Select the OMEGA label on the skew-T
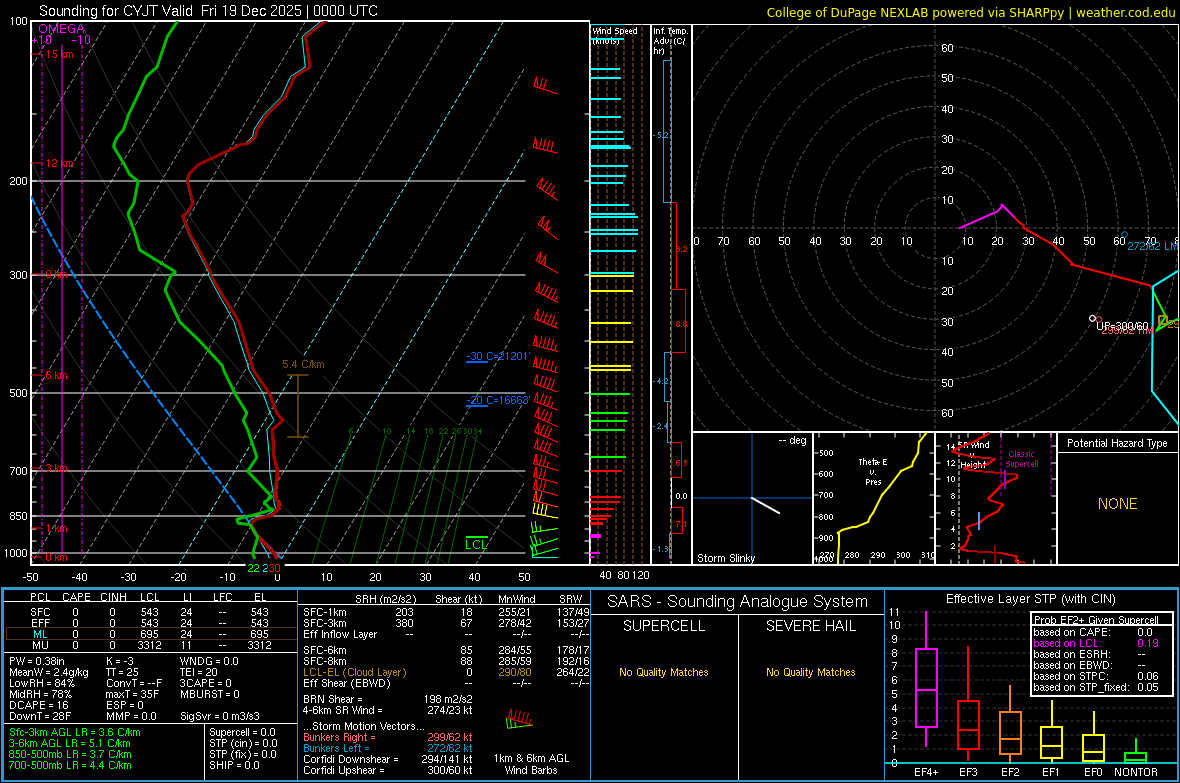 click(62, 29)
